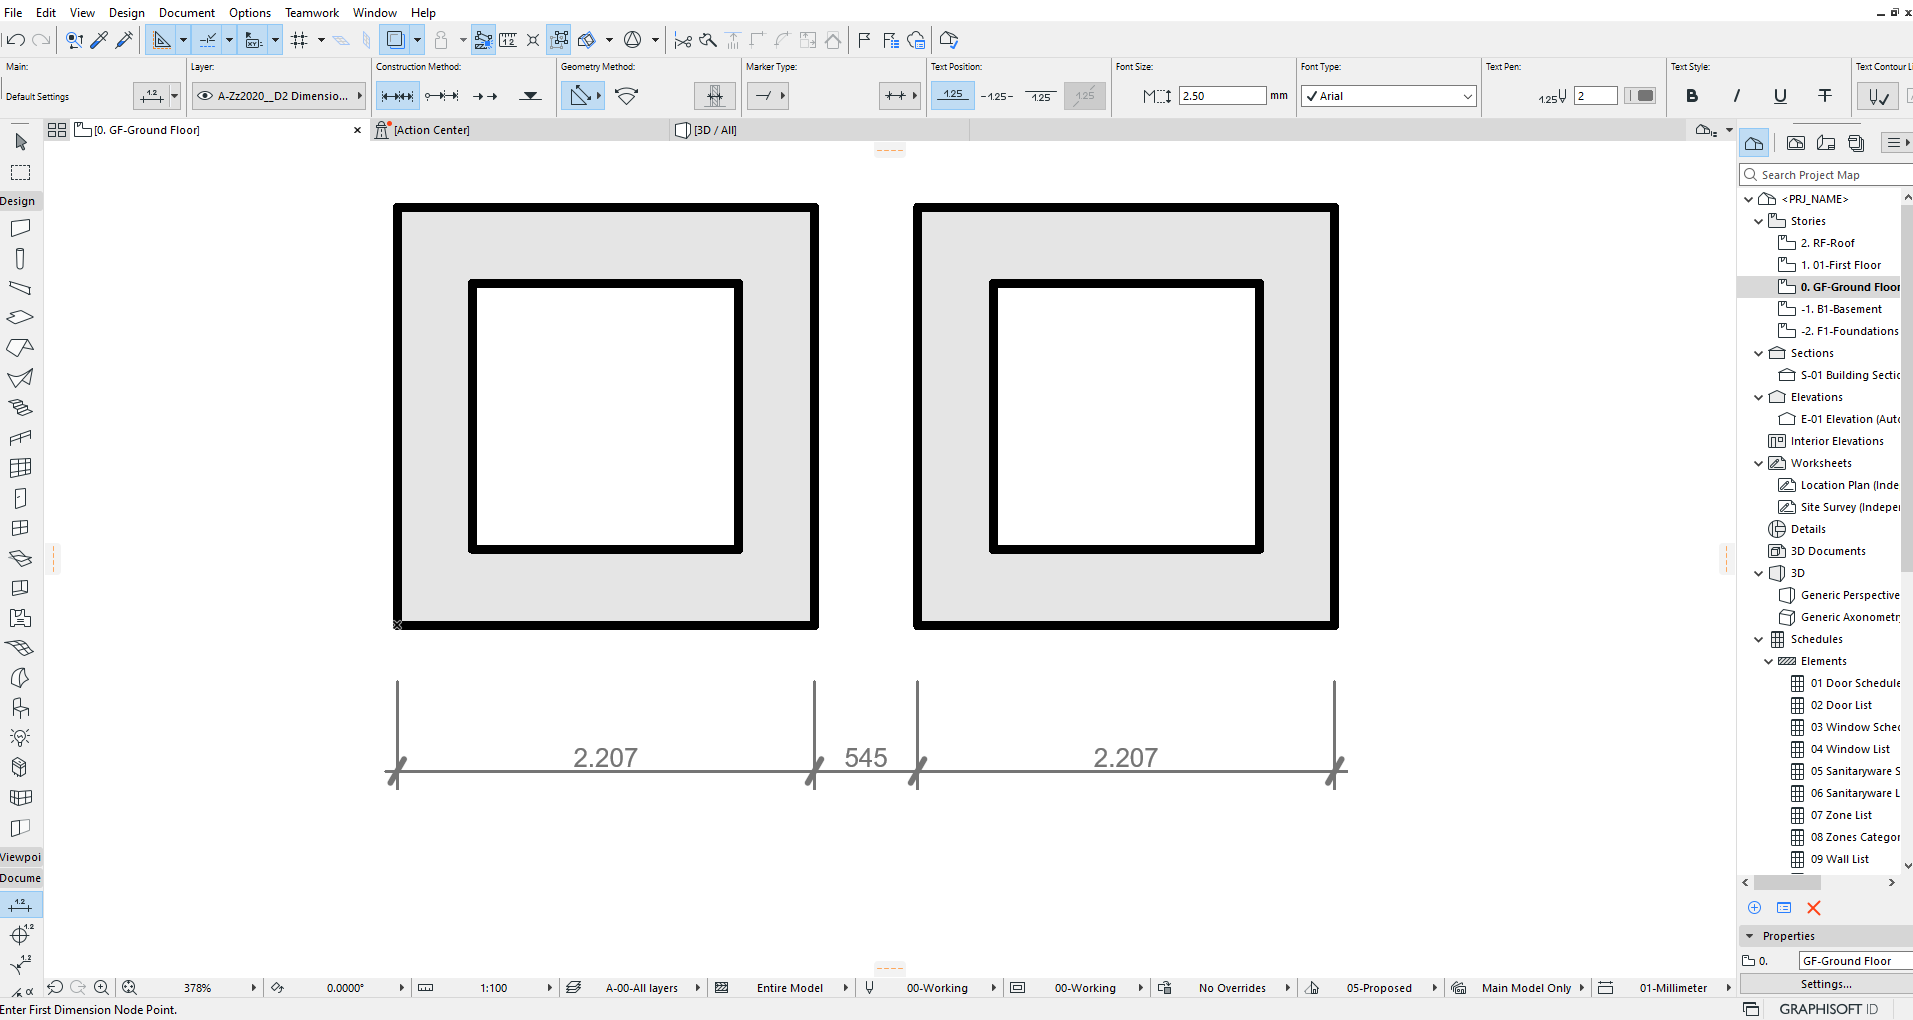This screenshot has width=1913, height=1020.
Task: Click the text pen color swatch
Action: click(1640, 96)
